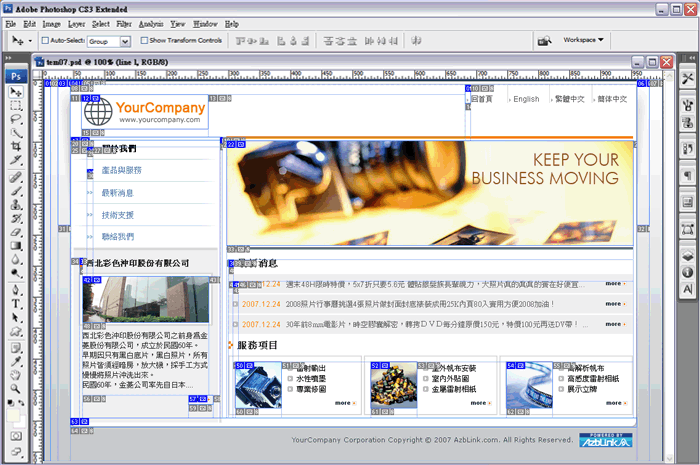The width and height of the screenshot is (700, 465).
Task: Choose the Horizontal Type tool
Action: [16, 303]
